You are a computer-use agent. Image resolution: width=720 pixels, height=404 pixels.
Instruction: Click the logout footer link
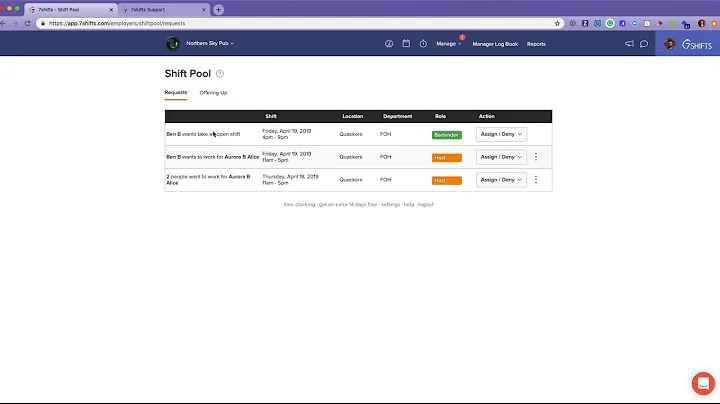(426, 204)
